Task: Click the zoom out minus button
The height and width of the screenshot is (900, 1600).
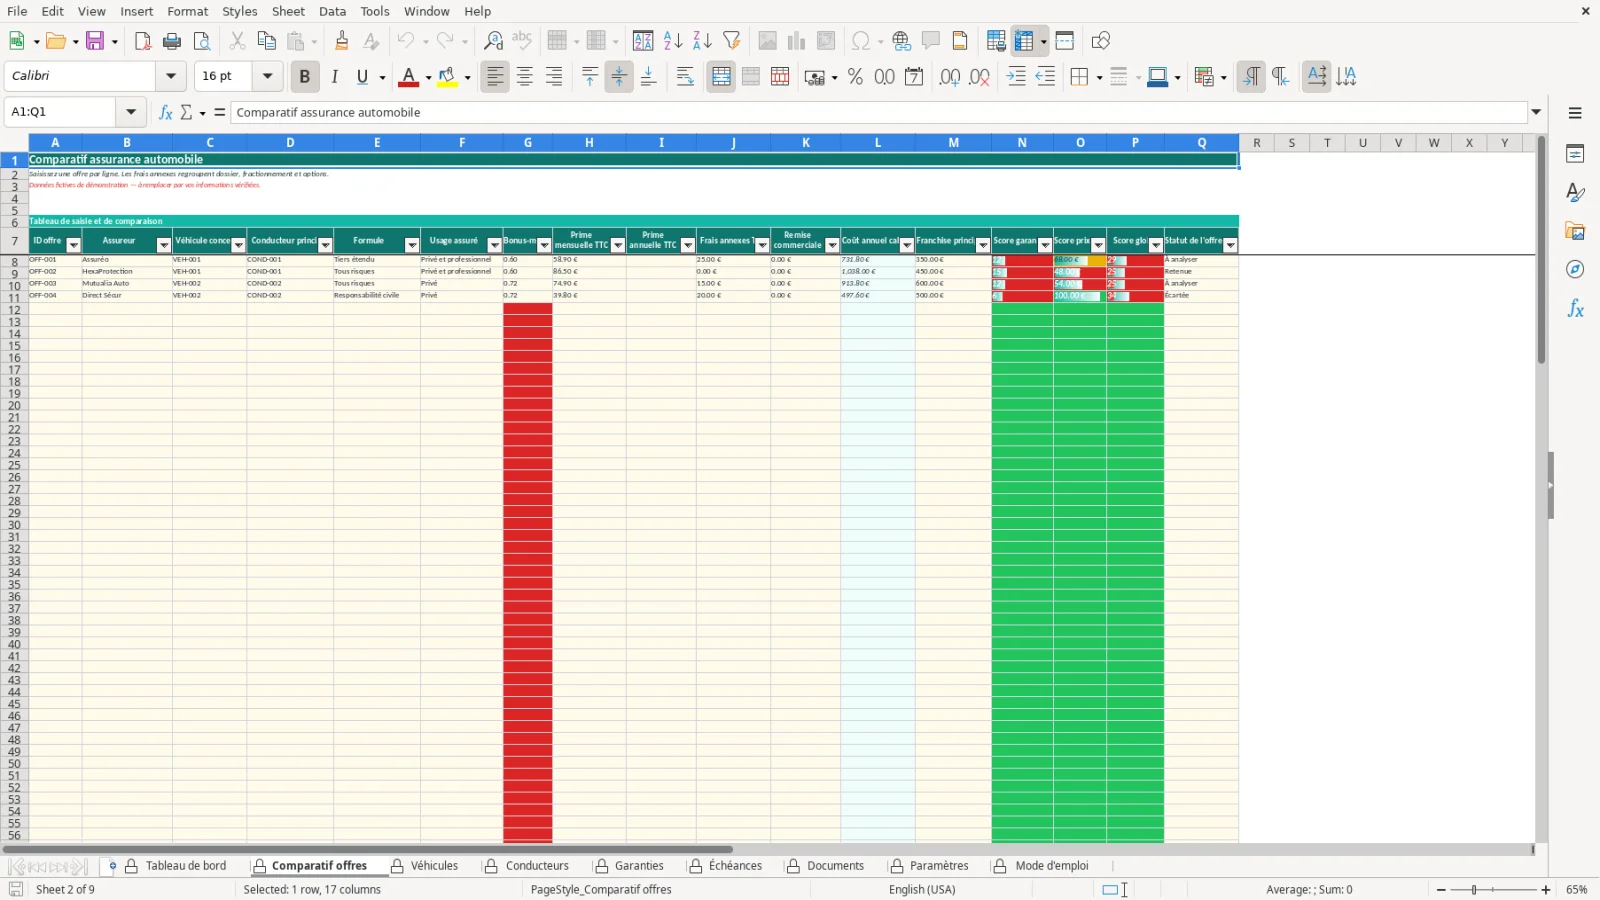Action: 1441,890
